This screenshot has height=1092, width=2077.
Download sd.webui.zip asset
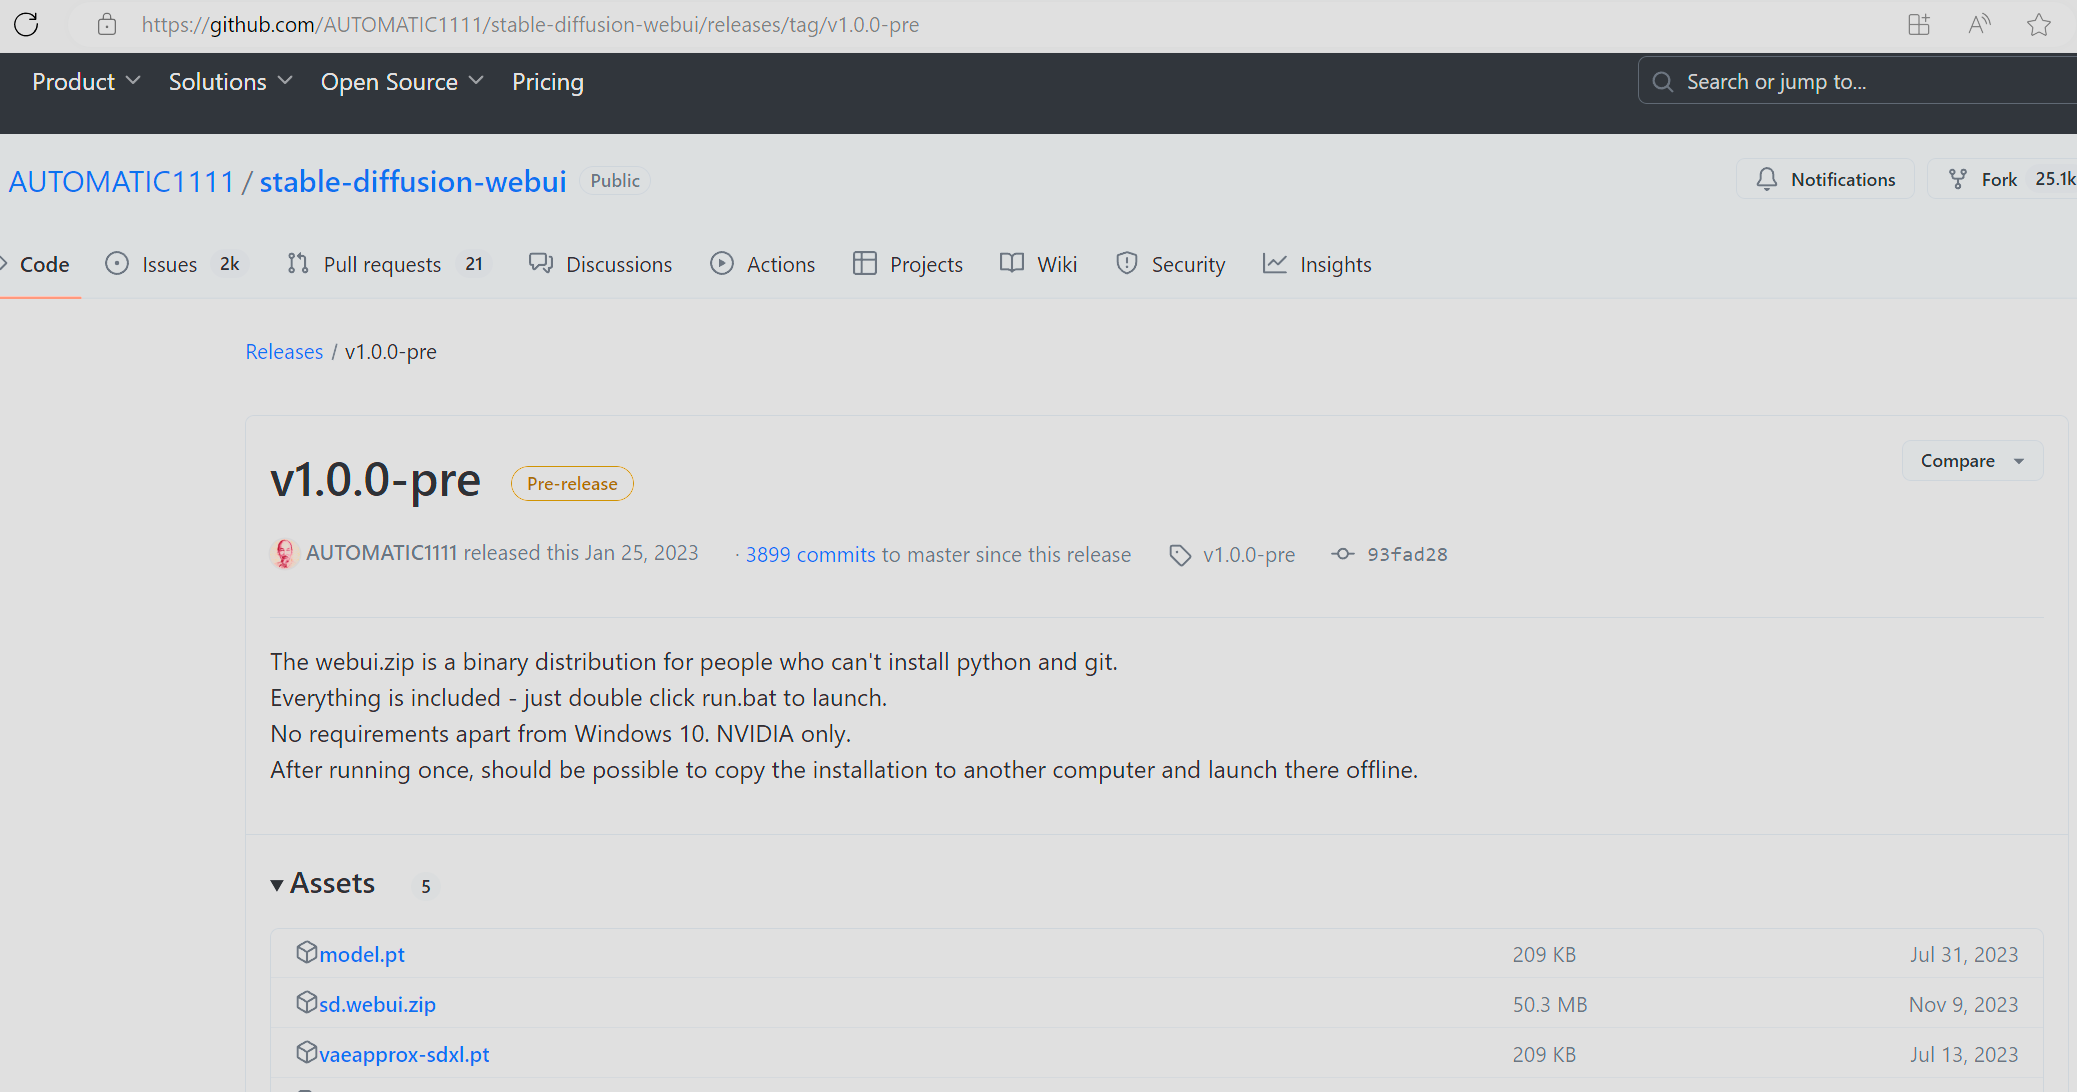click(x=377, y=1004)
